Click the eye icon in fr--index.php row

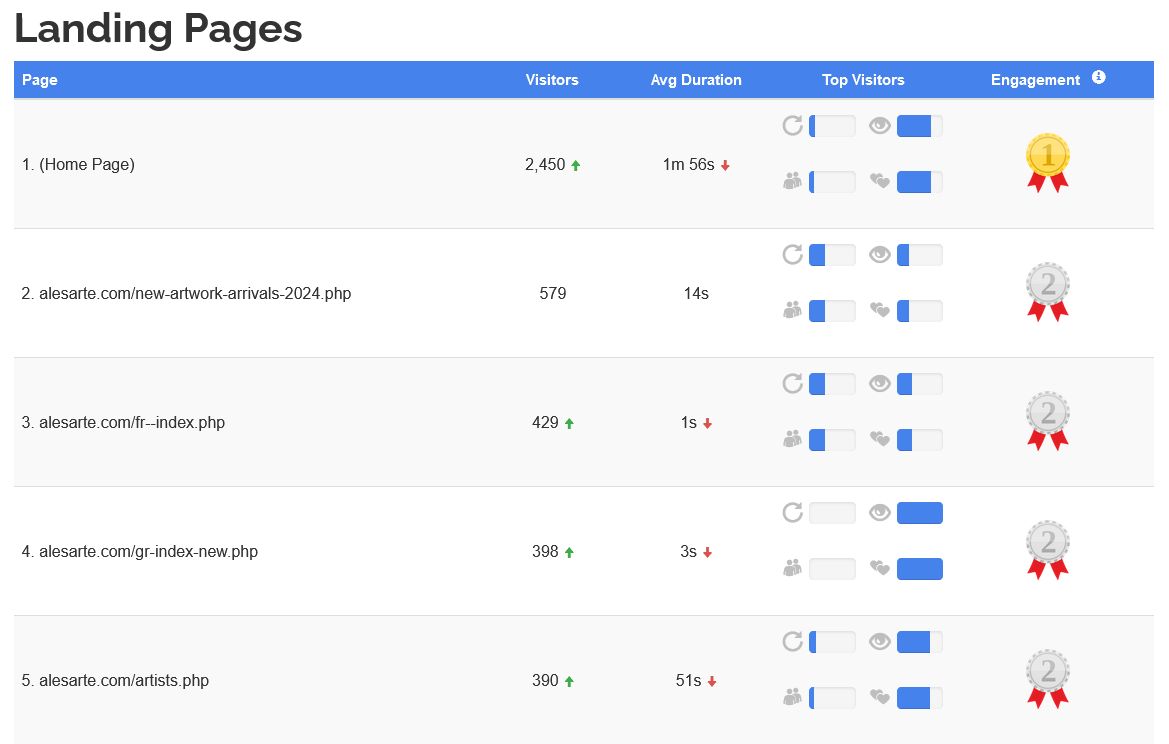click(x=880, y=384)
